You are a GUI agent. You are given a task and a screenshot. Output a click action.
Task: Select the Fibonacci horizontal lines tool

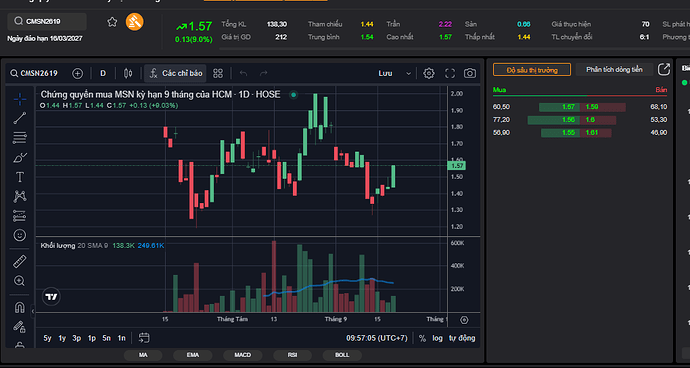(20, 138)
